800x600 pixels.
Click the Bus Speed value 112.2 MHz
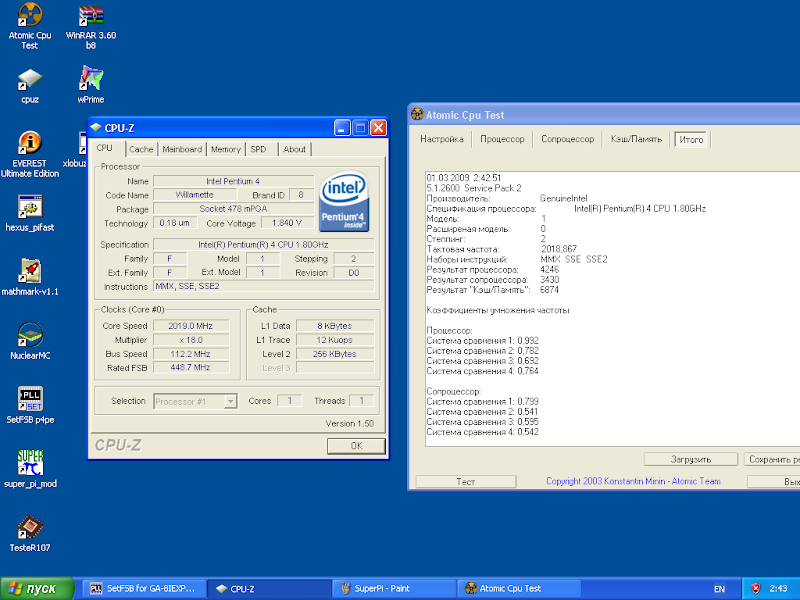click(x=191, y=354)
